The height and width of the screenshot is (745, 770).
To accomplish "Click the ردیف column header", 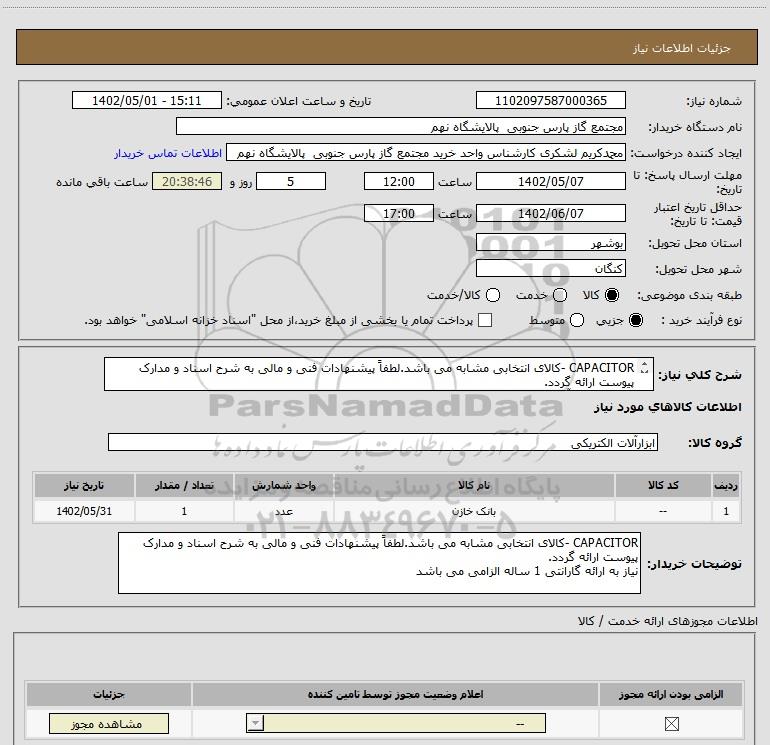I will [726, 485].
